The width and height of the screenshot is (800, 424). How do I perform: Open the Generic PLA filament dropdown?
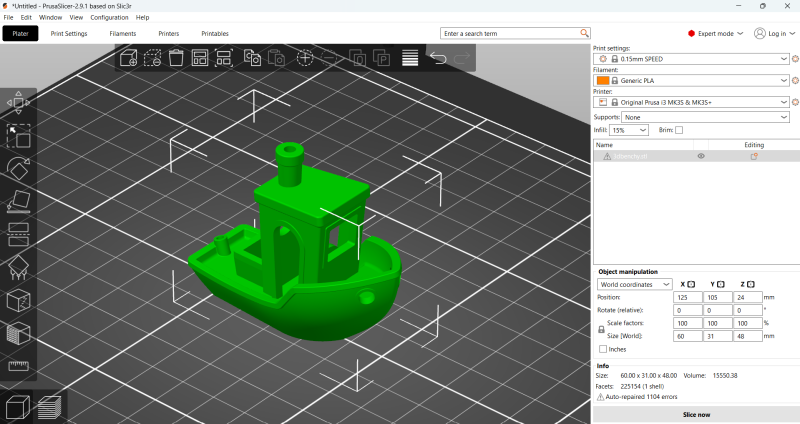click(x=691, y=81)
